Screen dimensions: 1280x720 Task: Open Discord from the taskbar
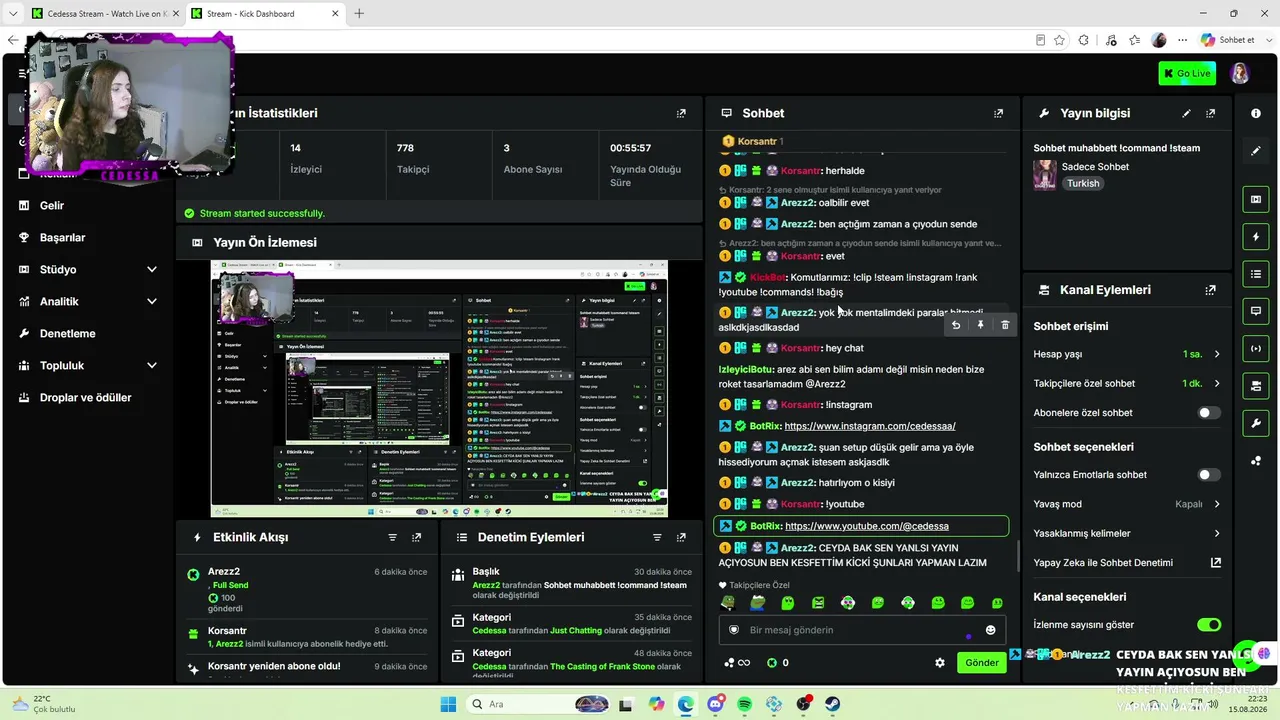tap(716, 704)
